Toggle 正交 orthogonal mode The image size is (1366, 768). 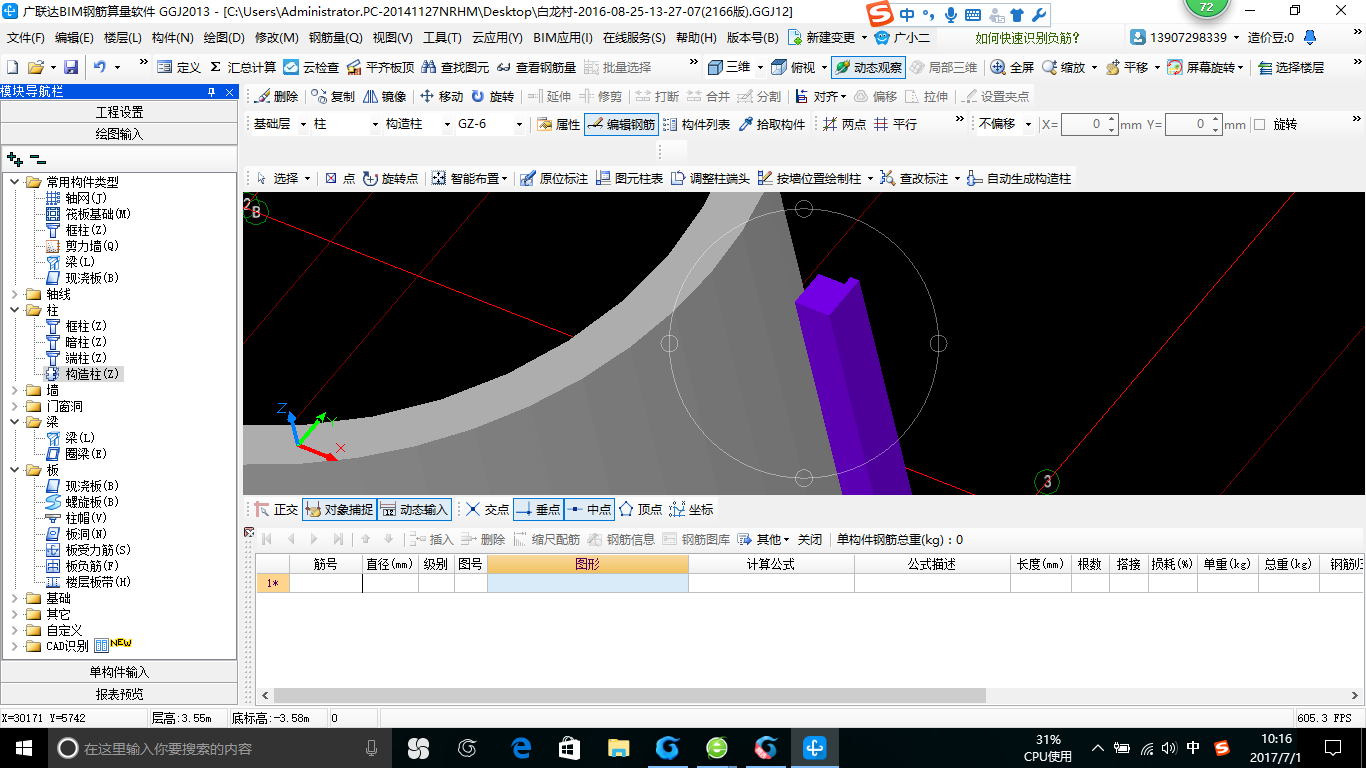point(276,509)
